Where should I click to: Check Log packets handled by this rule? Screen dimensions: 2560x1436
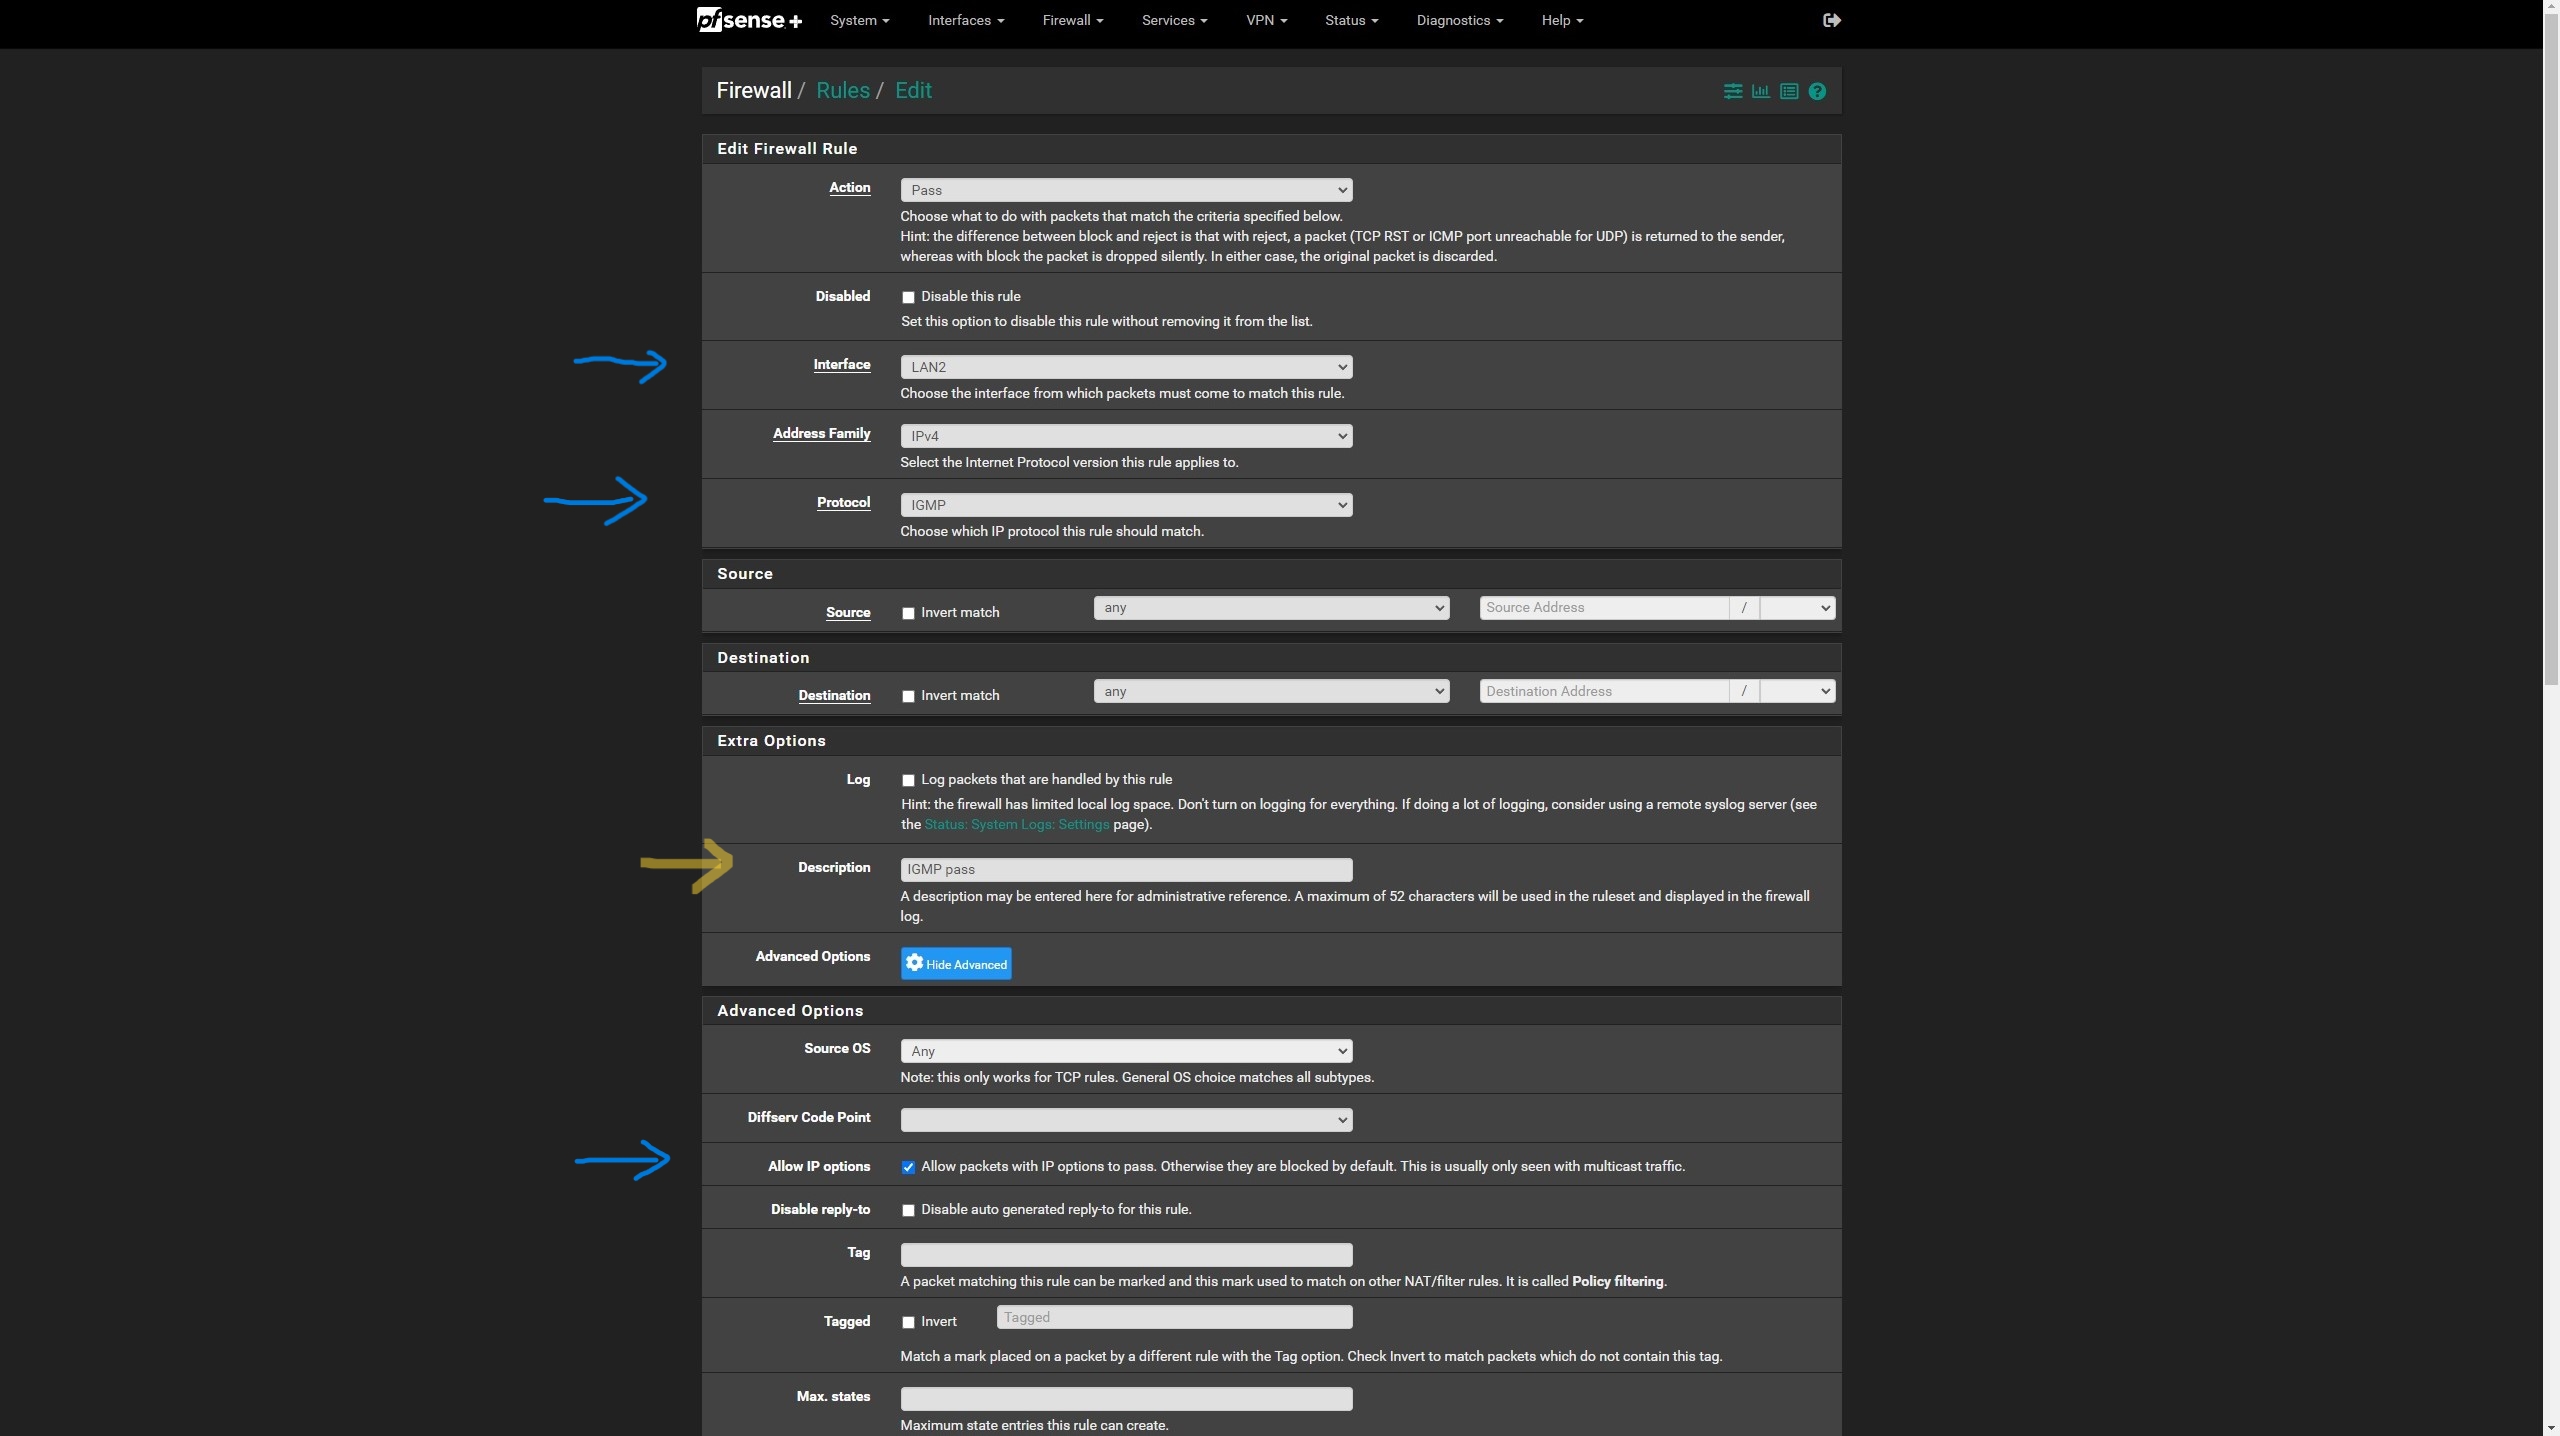pyautogui.click(x=908, y=780)
